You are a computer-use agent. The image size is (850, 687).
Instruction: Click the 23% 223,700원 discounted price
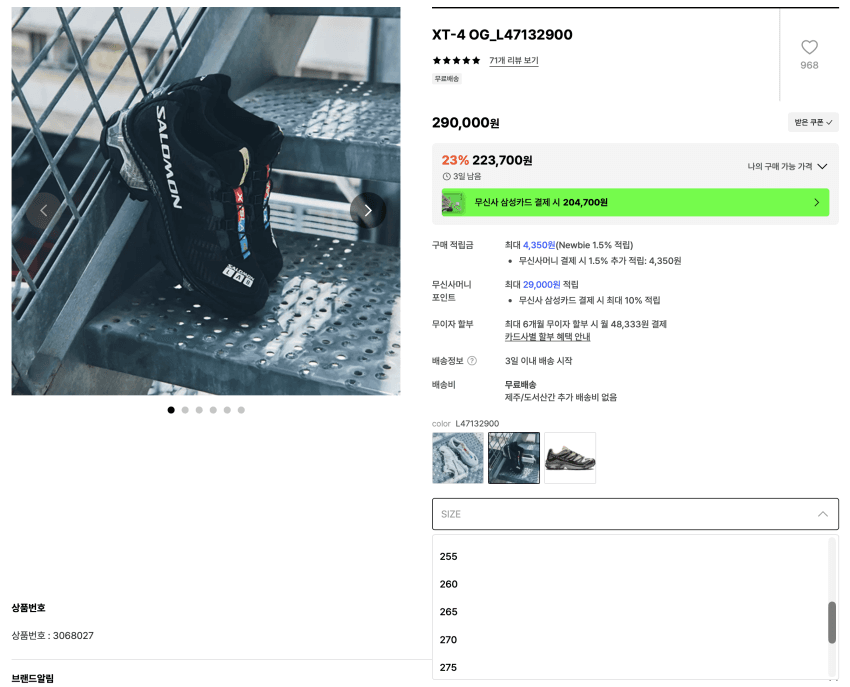click(487, 160)
